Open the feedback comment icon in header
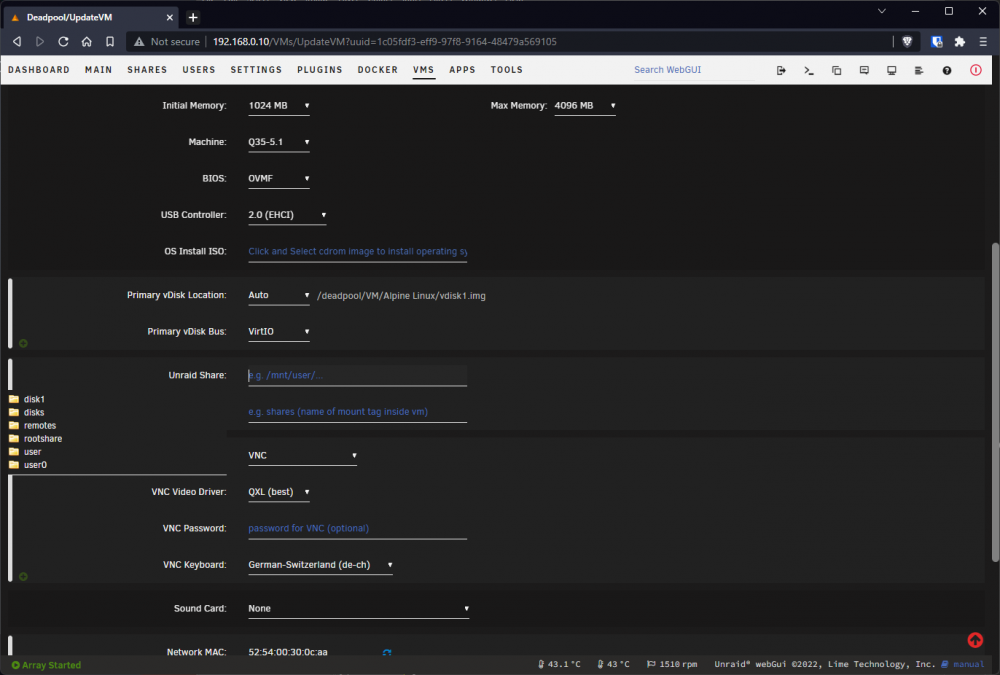Viewport: 1000px width, 675px height. click(x=864, y=70)
